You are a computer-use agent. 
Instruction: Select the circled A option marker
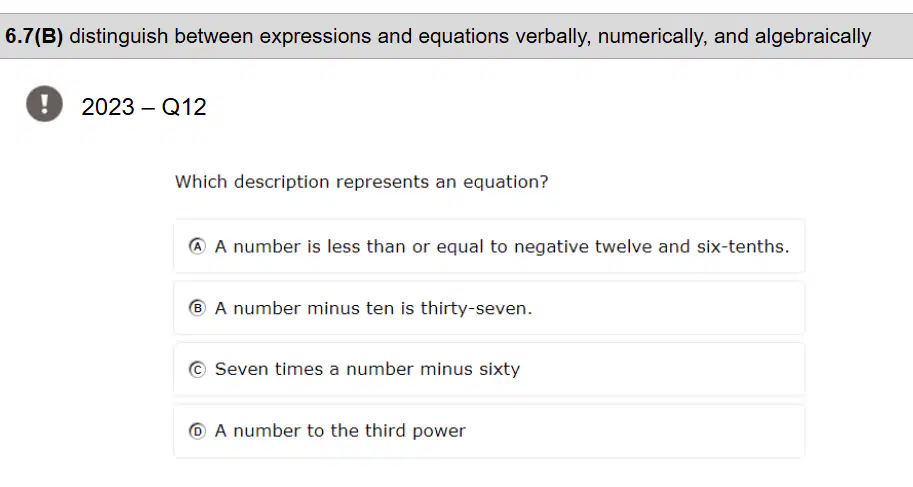[x=197, y=246]
